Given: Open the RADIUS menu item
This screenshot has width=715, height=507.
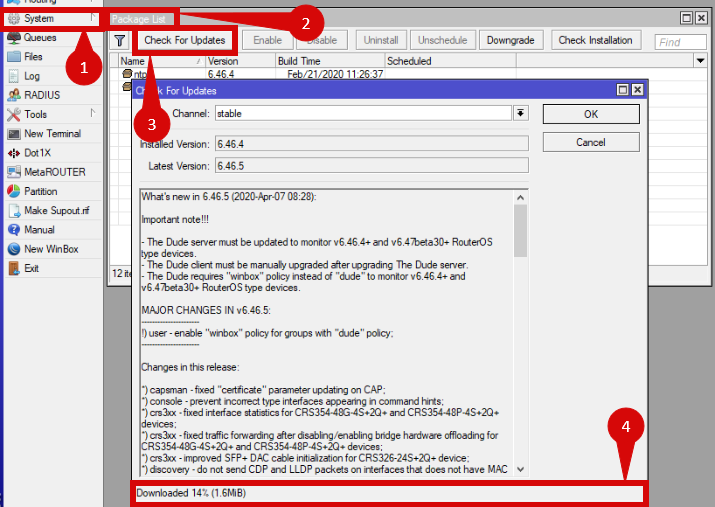Looking at the screenshot, I should pyautogui.click(x=52, y=95).
